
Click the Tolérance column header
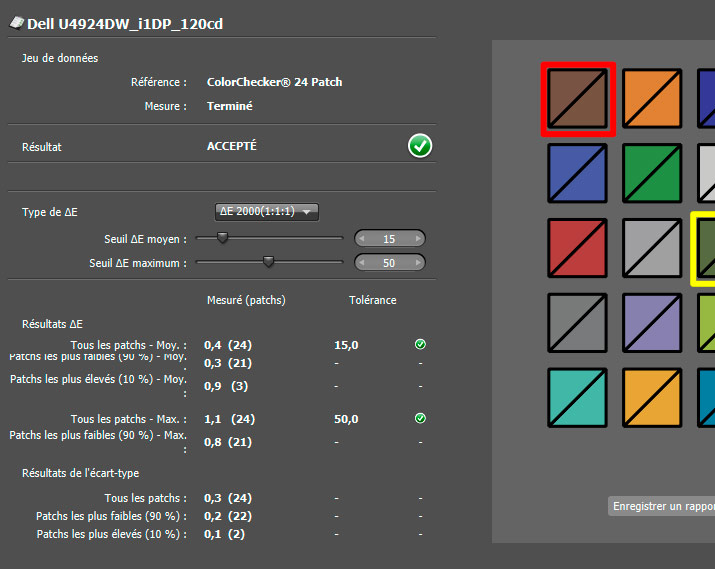(373, 300)
